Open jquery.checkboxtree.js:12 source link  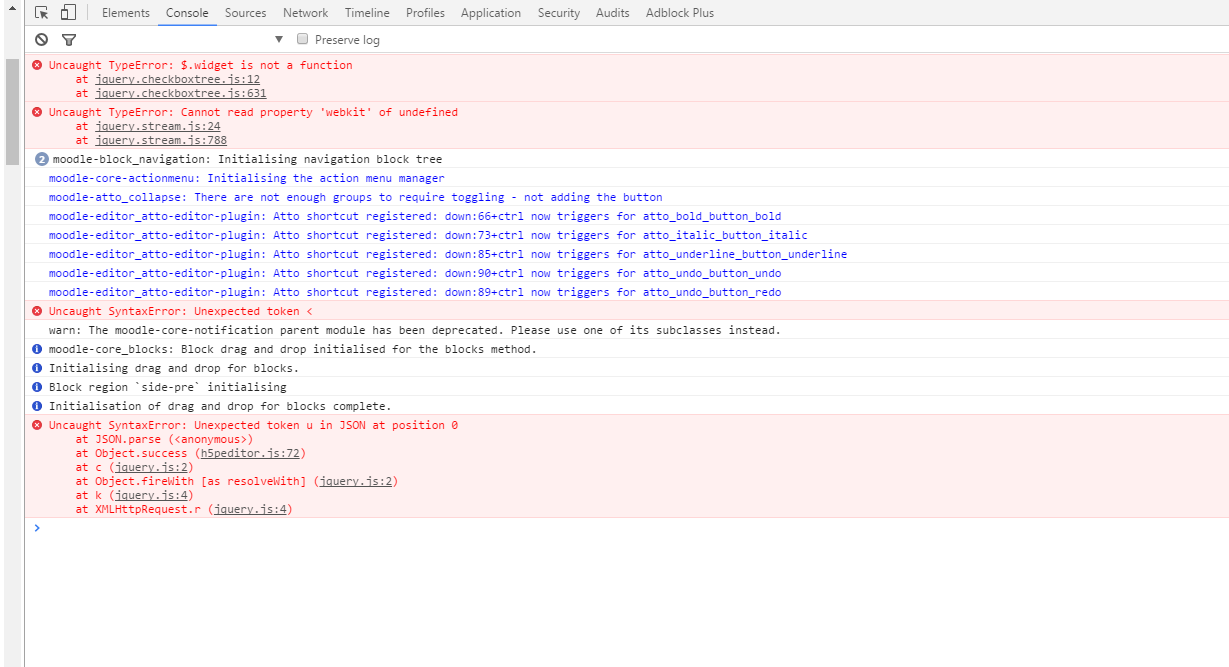(x=178, y=79)
